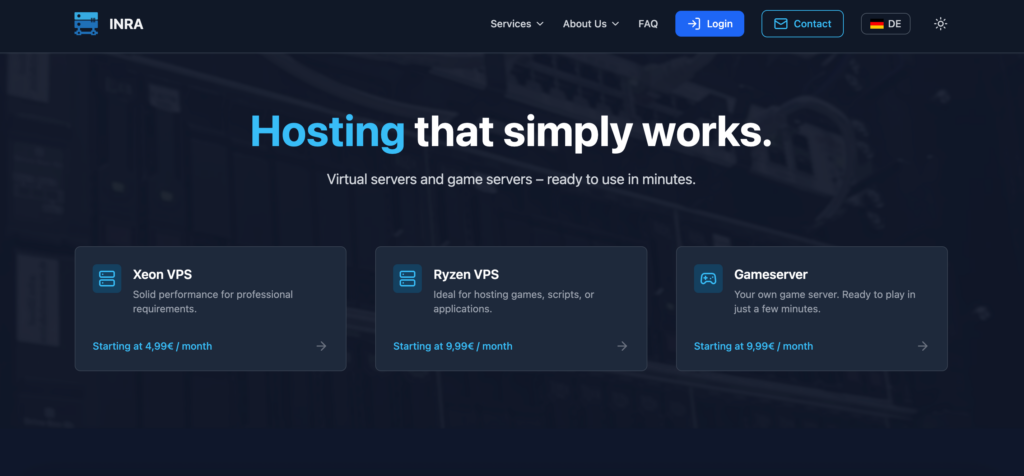The height and width of the screenshot is (476, 1024).
Task: Open the About Us dropdown
Action: (590, 24)
